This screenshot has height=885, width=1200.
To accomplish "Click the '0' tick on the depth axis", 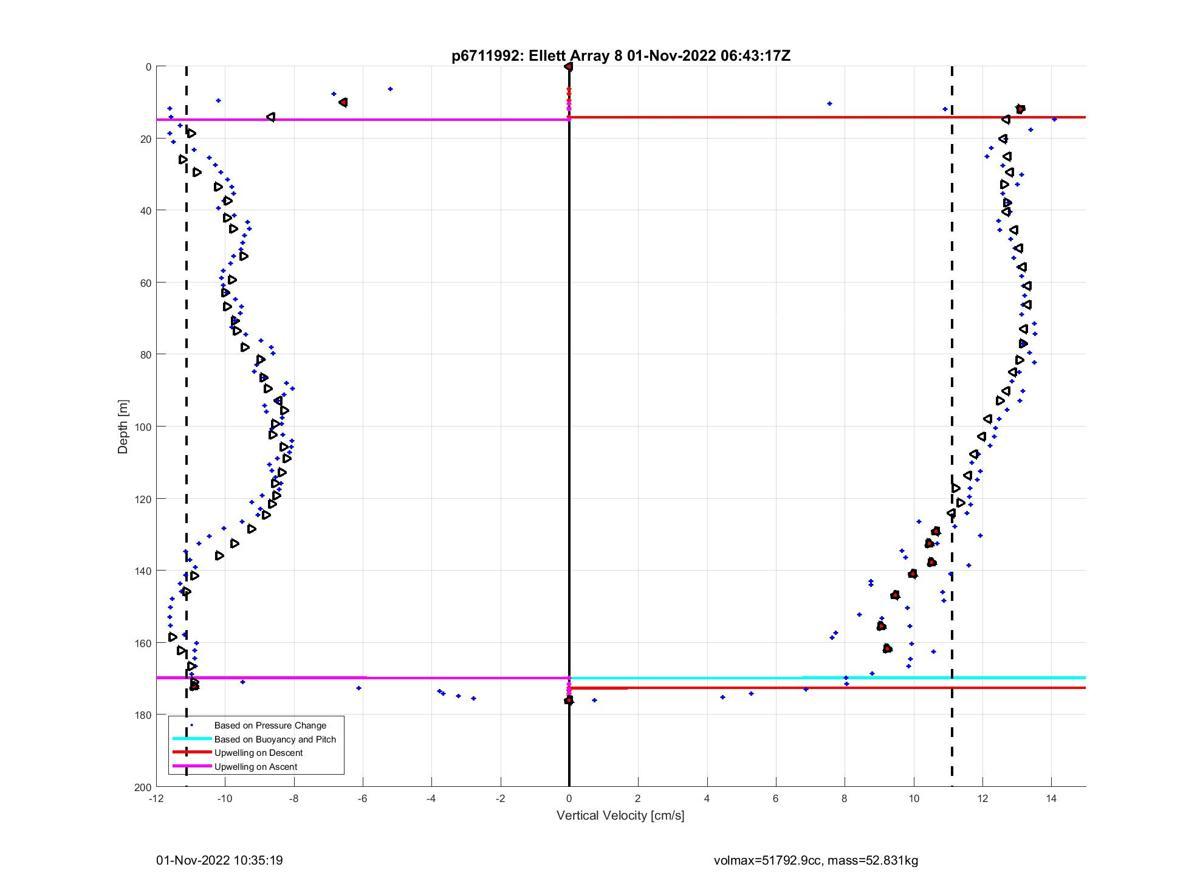I will [148, 67].
